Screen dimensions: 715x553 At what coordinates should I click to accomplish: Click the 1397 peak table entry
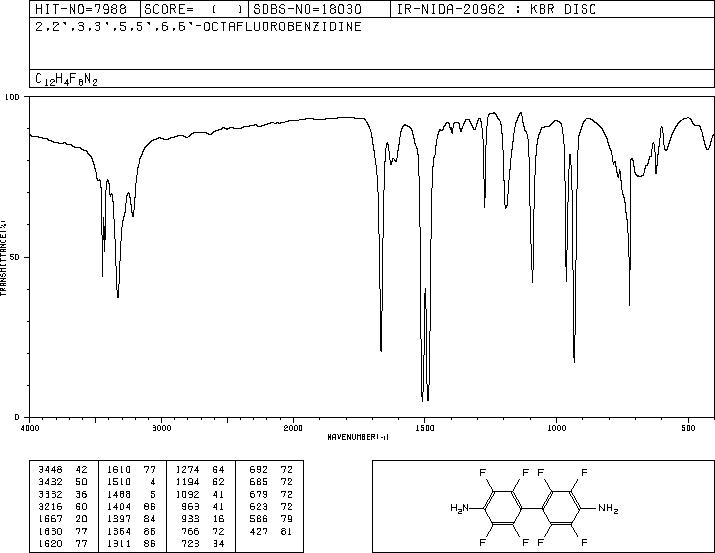pyautogui.click(x=119, y=519)
